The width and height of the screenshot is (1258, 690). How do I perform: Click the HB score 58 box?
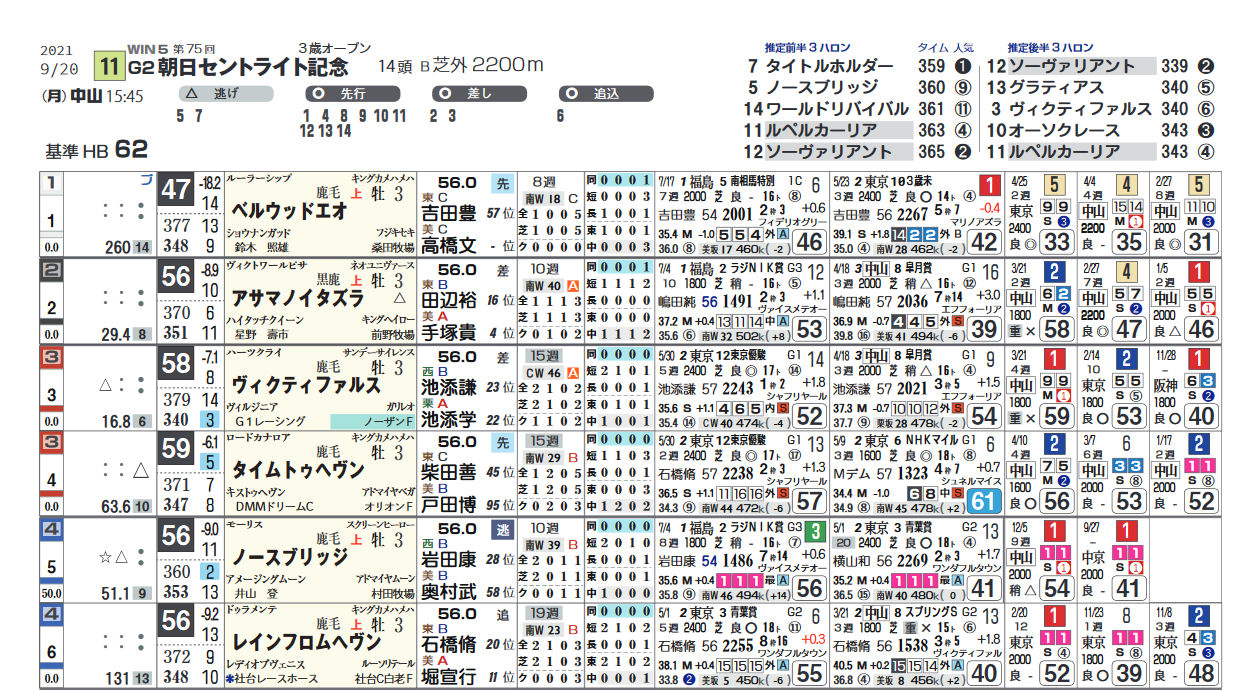176,363
